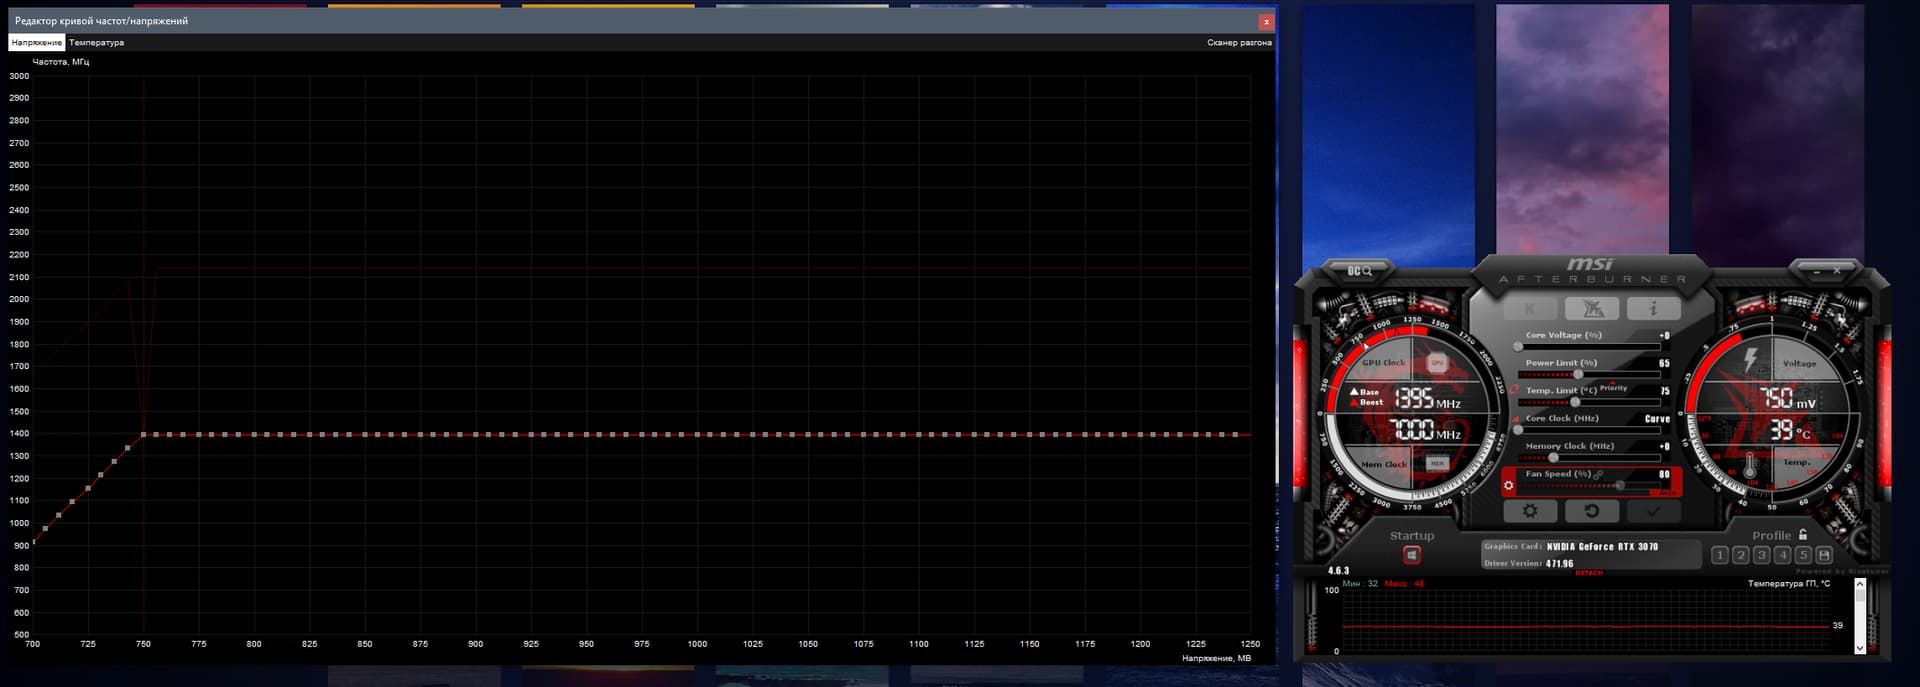Image resolution: width=1920 pixels, height=687 pixels.
Task: Click Сканер разгона in curve editor
Action: point(1239,42)
